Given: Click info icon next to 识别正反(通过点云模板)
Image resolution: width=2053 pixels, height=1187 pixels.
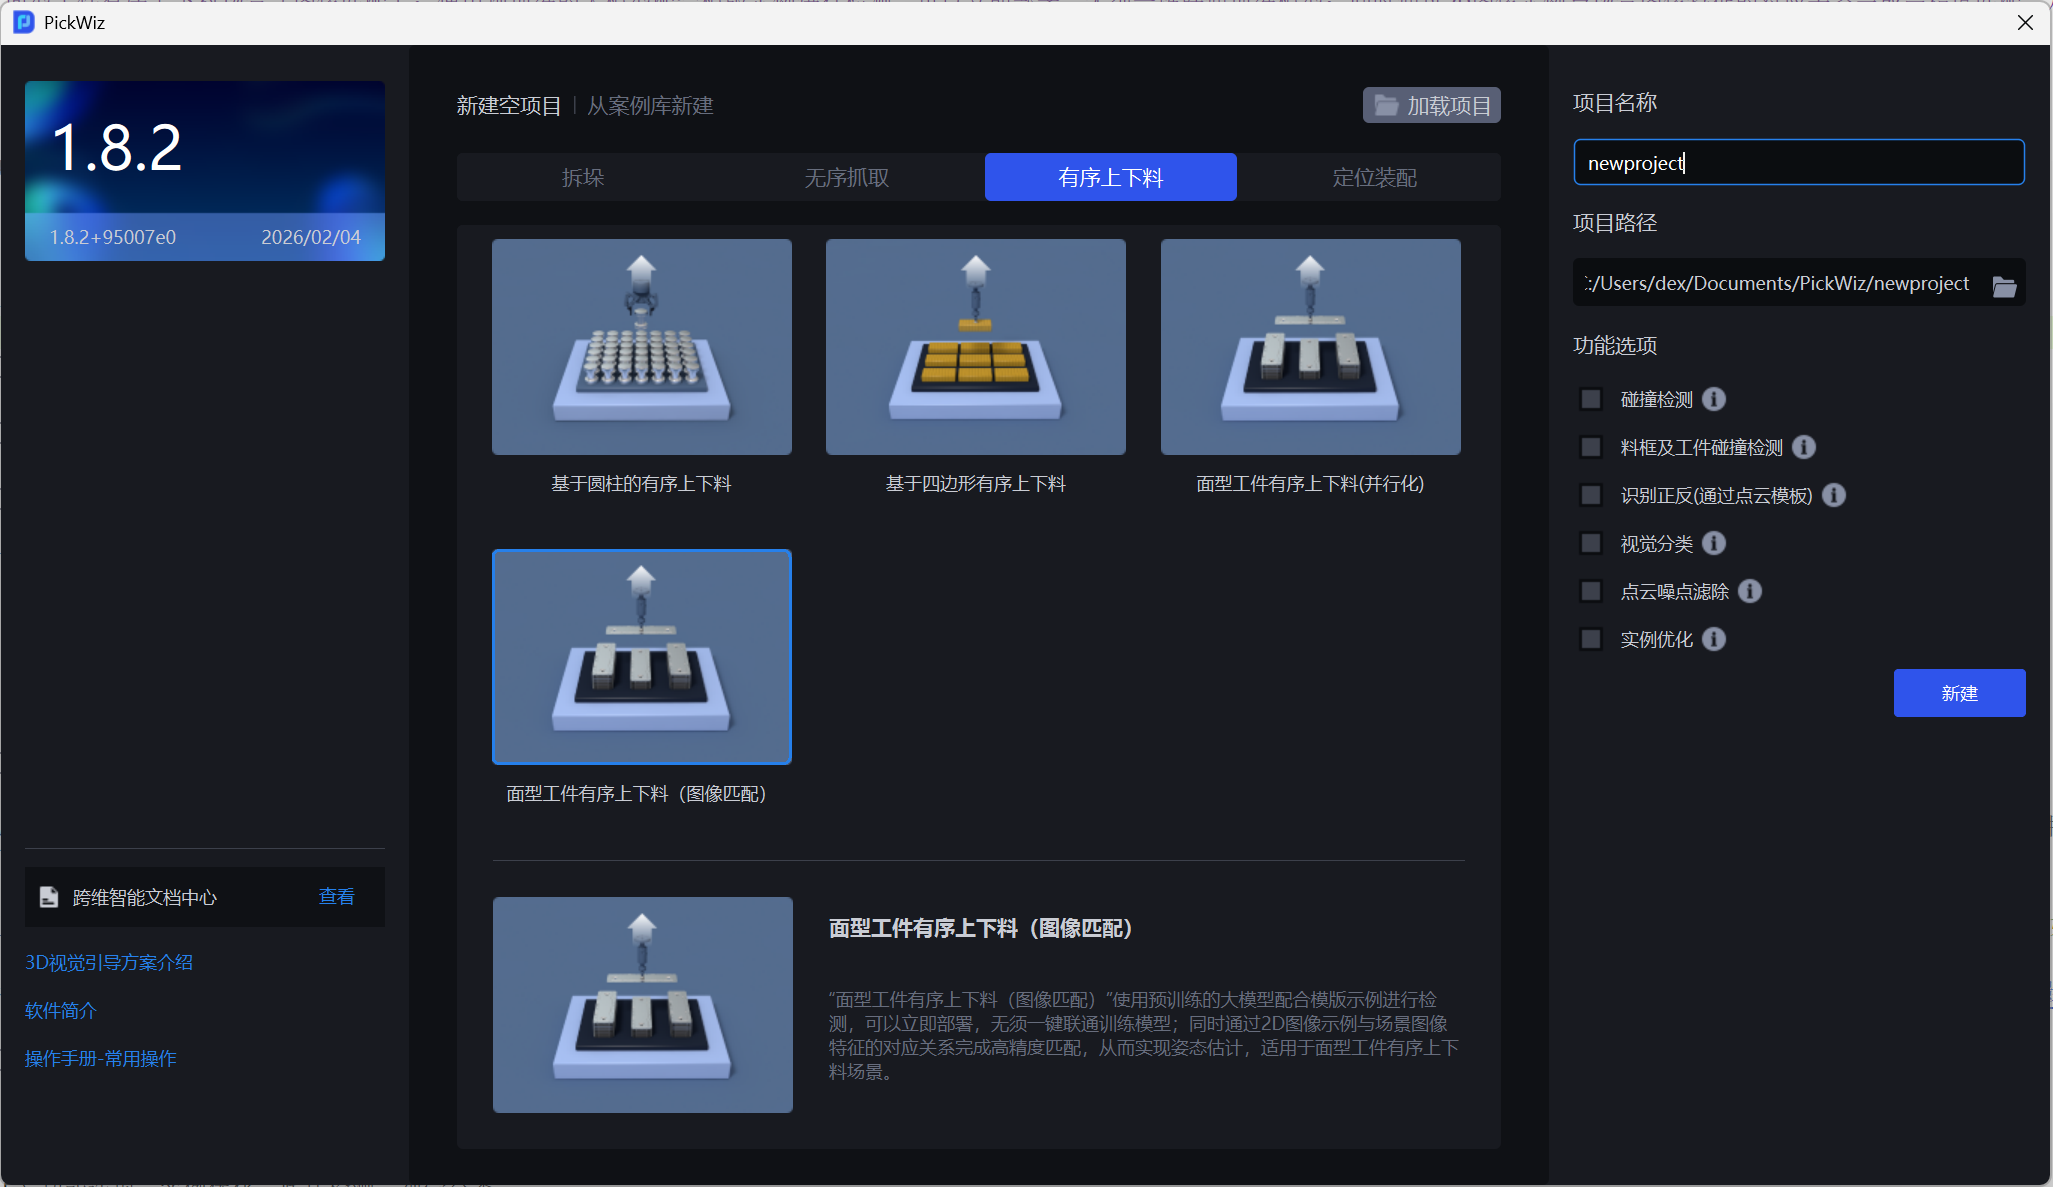Looking at the screenshot, I should tap(1834, 495).
